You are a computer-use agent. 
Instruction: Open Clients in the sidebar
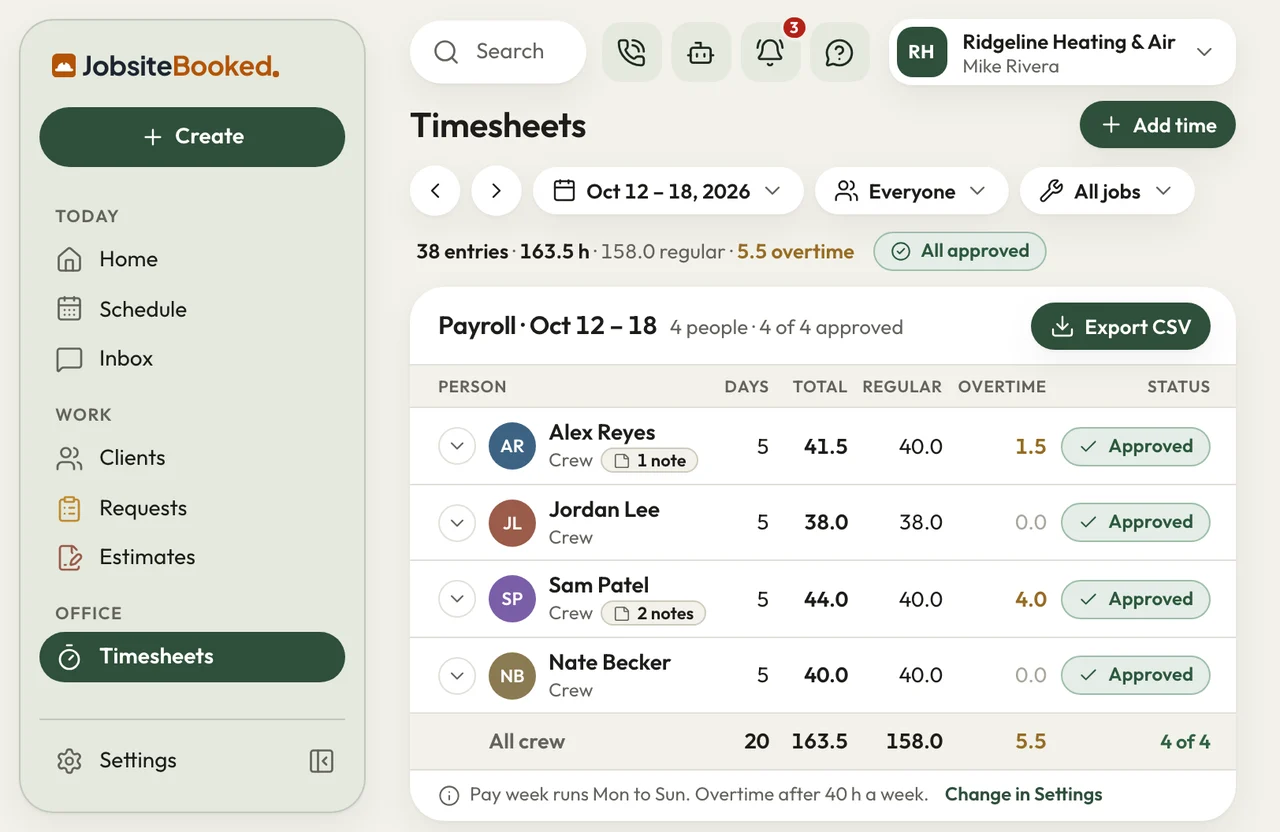click(192, 458)
